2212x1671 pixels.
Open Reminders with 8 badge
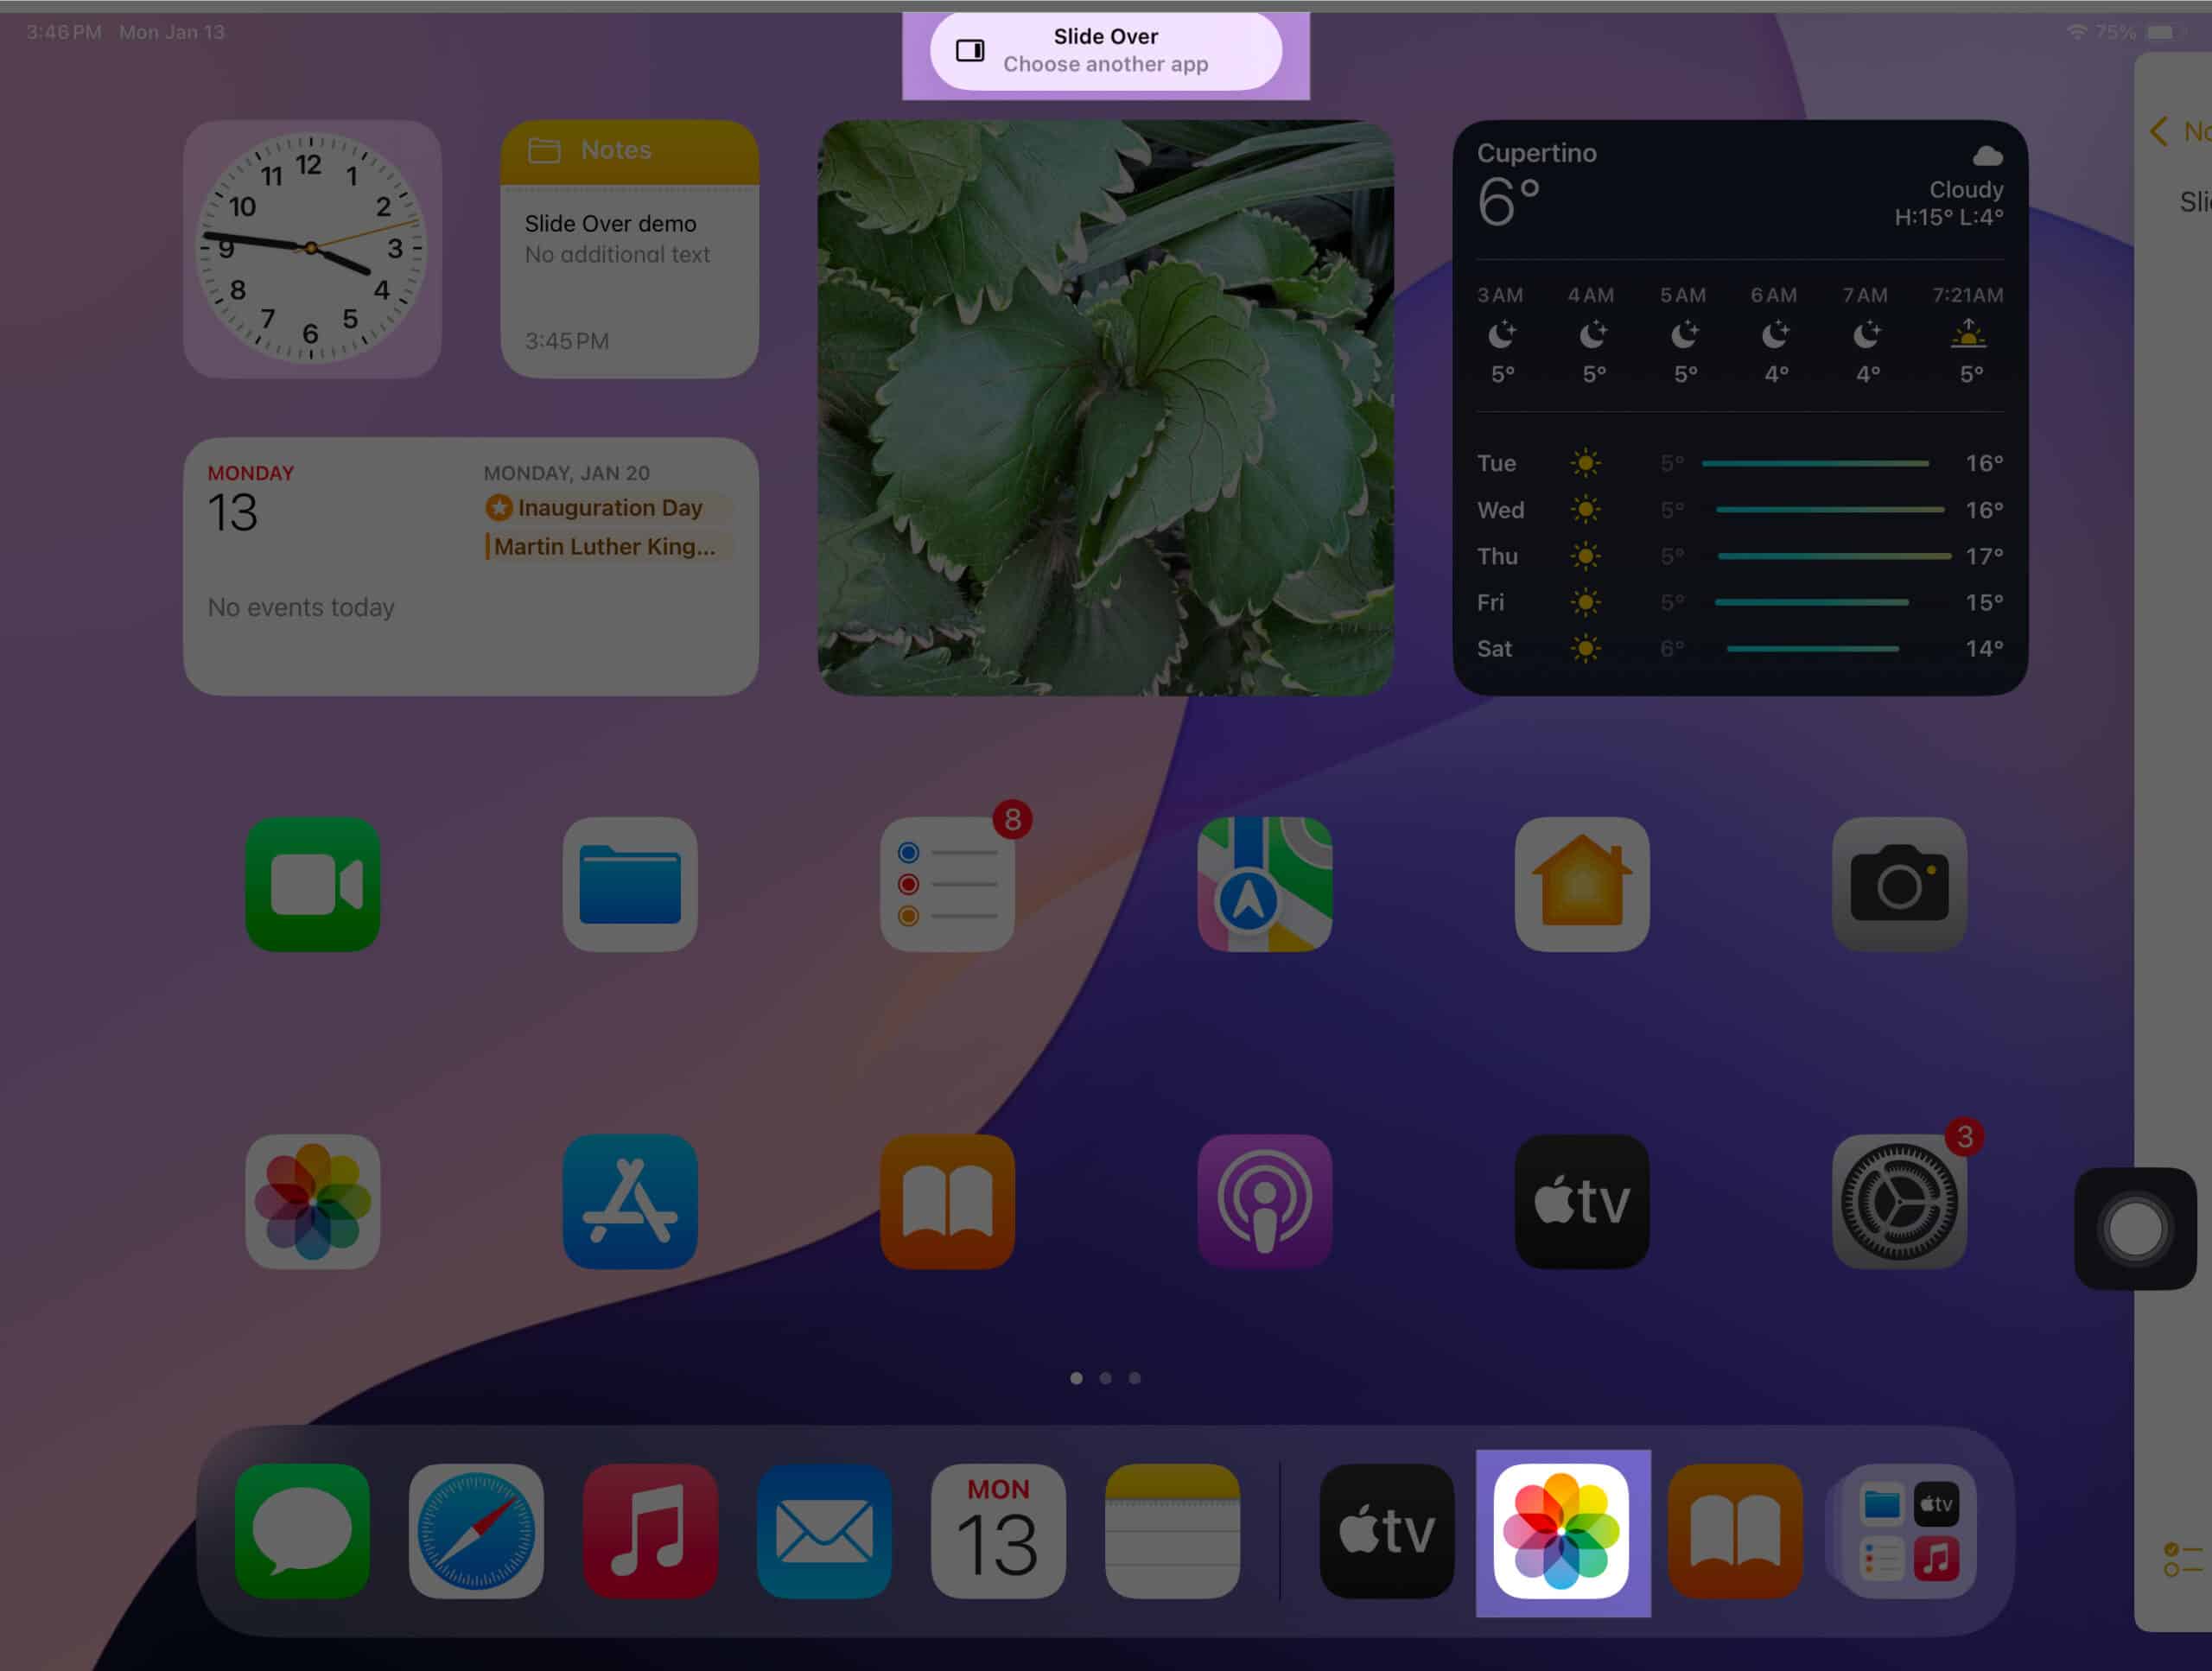click(x=947, y=884)
